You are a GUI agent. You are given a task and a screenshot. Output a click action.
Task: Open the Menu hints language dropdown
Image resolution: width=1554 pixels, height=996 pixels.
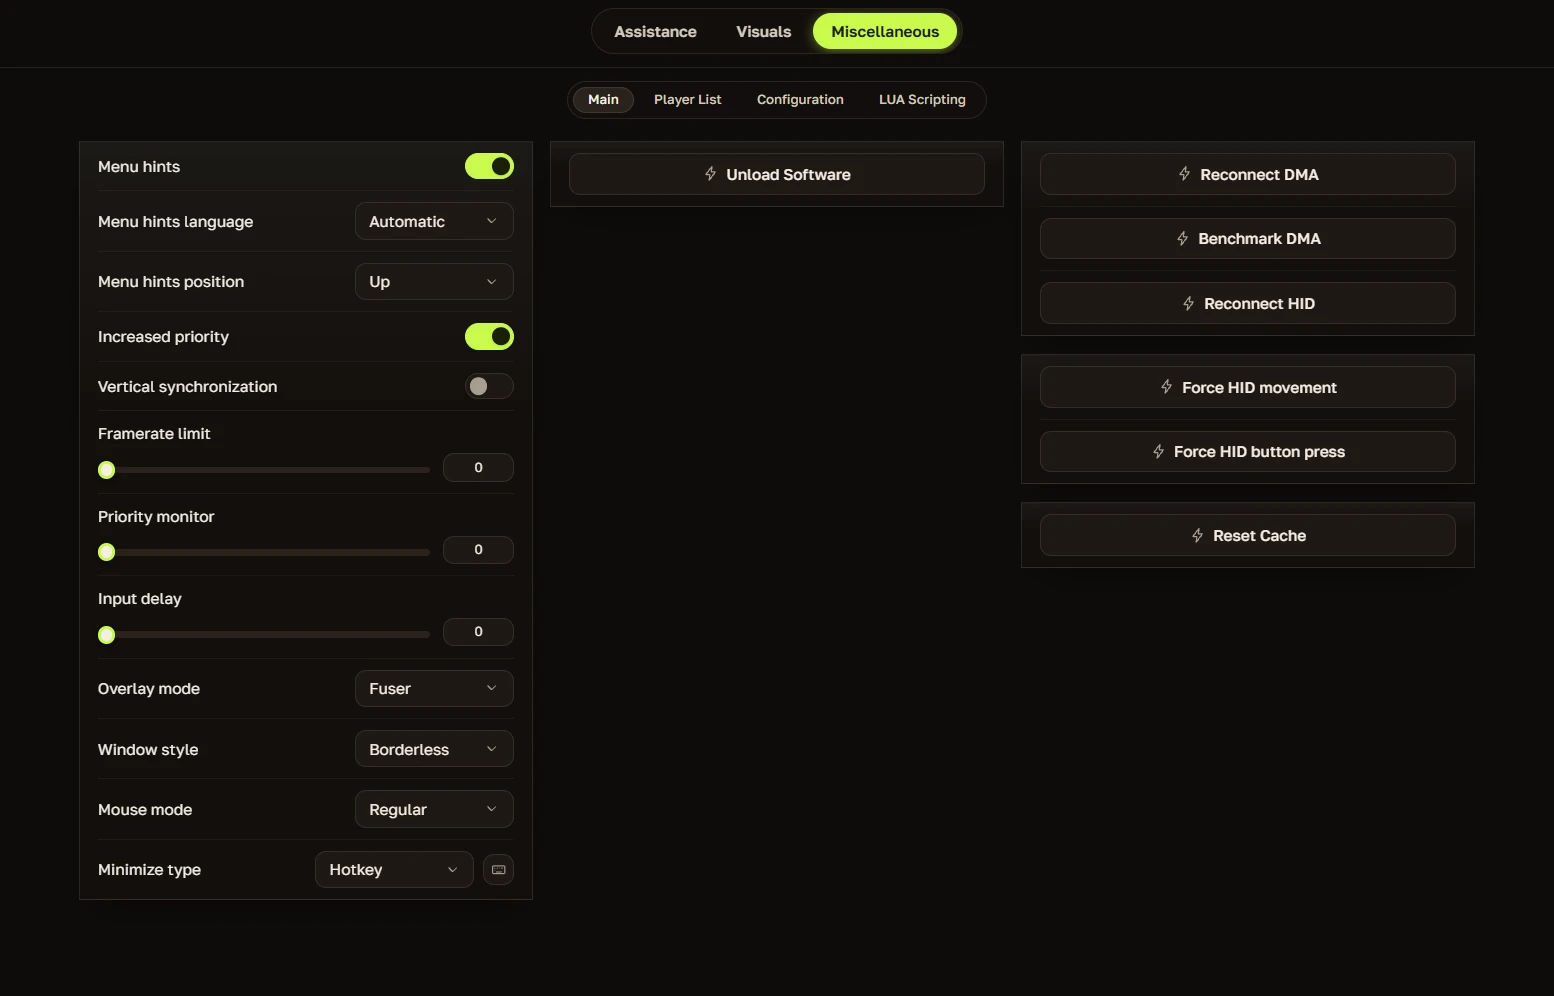point(434,221)
